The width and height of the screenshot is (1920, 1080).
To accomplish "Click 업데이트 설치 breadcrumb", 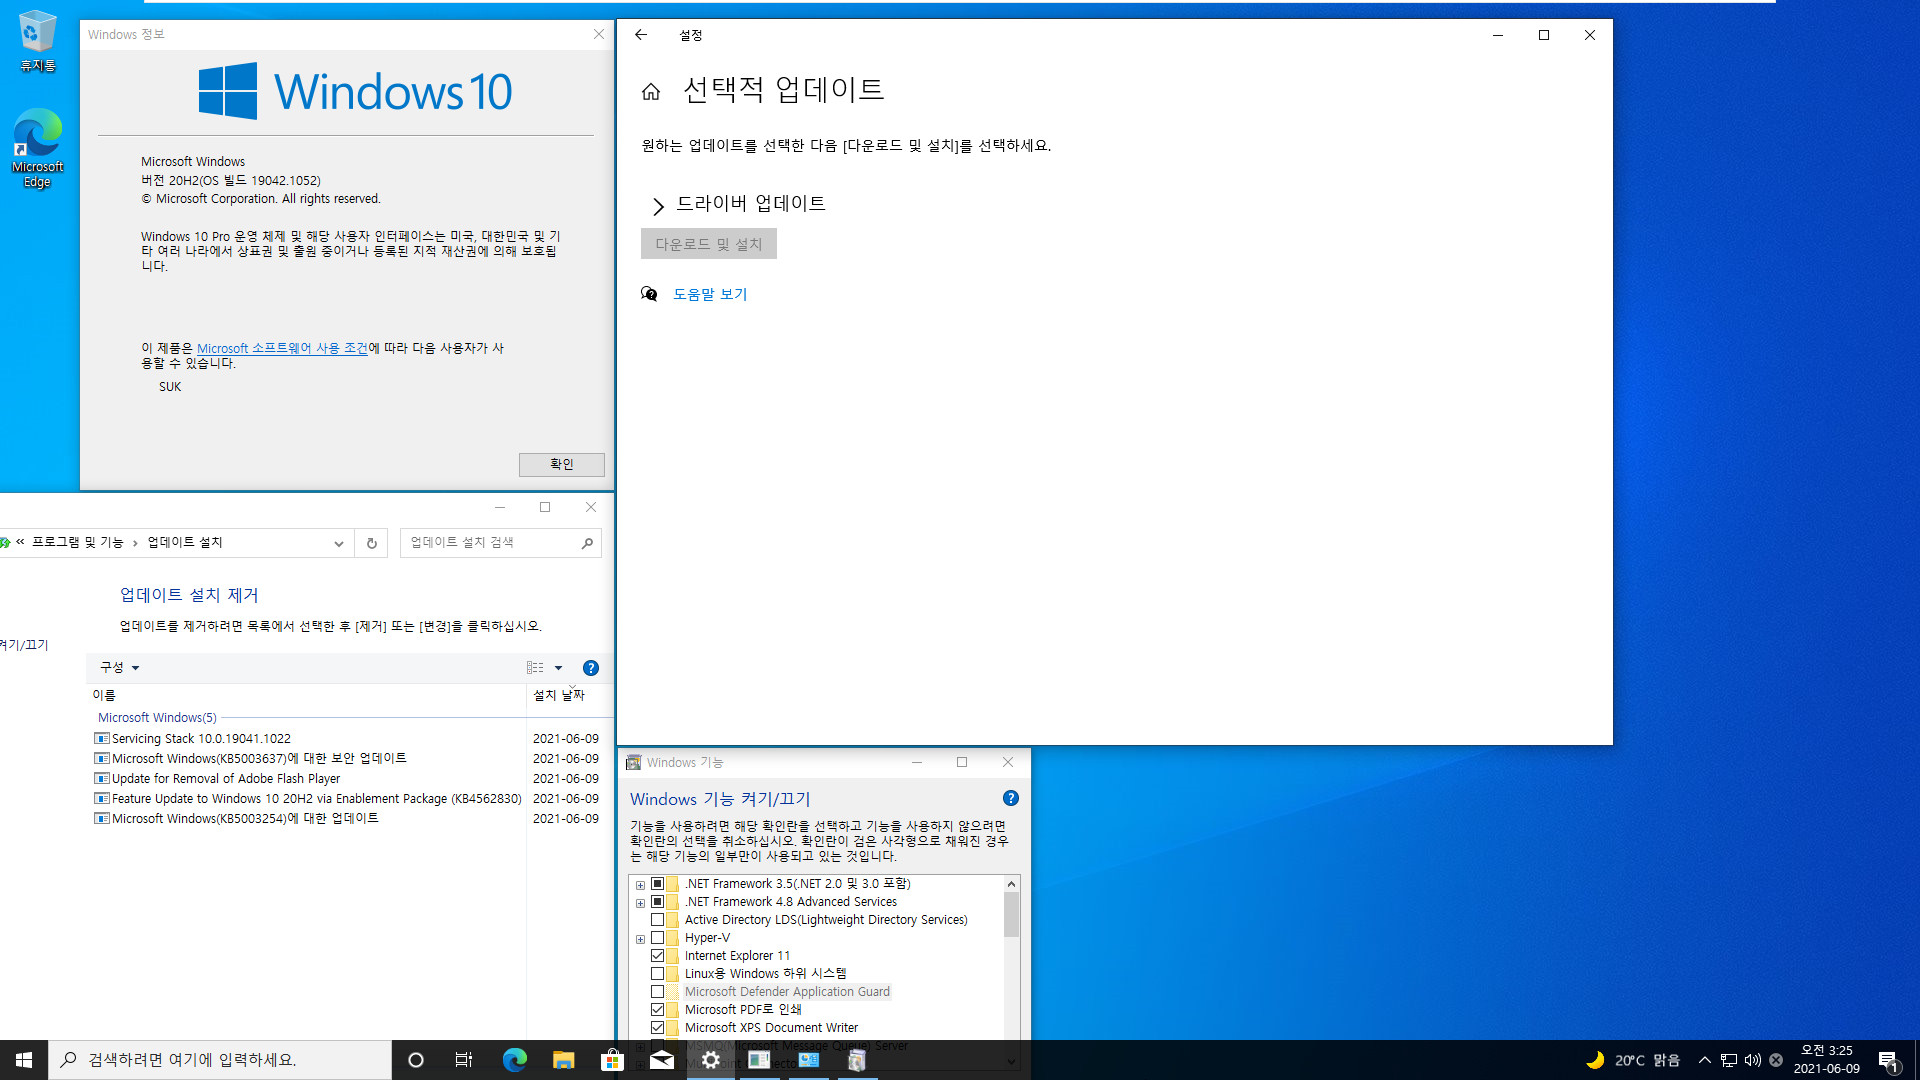I will point(185,542).
